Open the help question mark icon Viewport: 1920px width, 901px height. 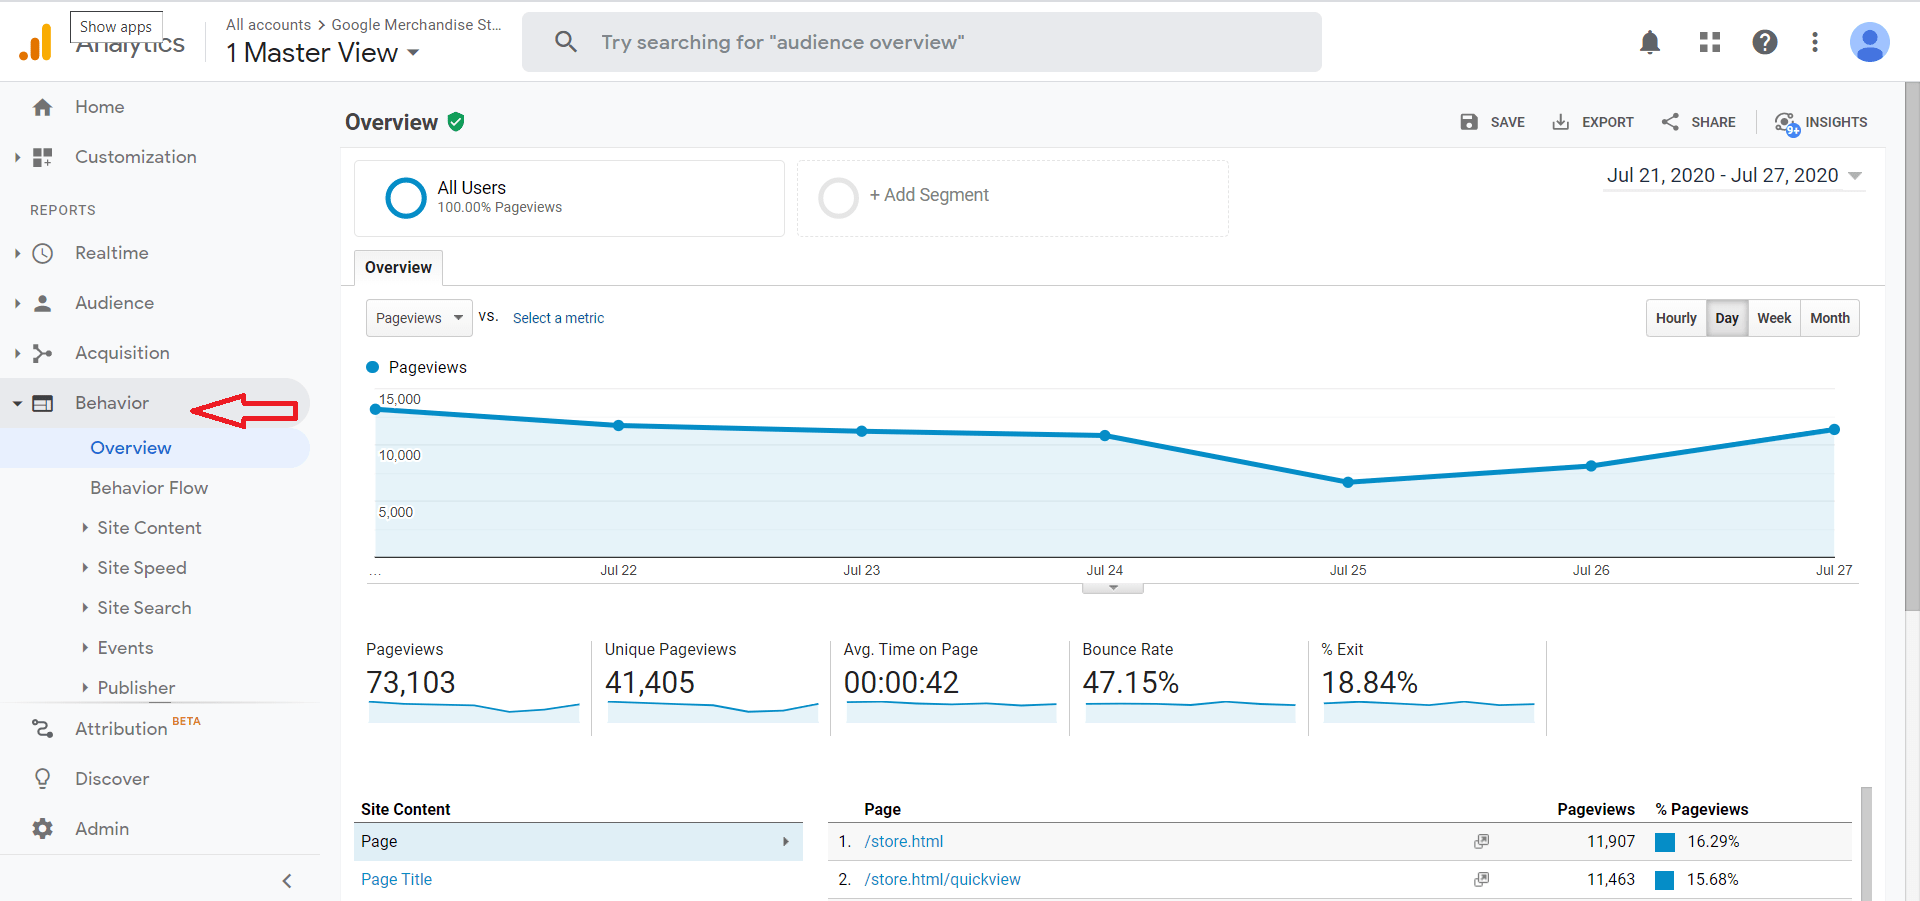coord(1765,42)
